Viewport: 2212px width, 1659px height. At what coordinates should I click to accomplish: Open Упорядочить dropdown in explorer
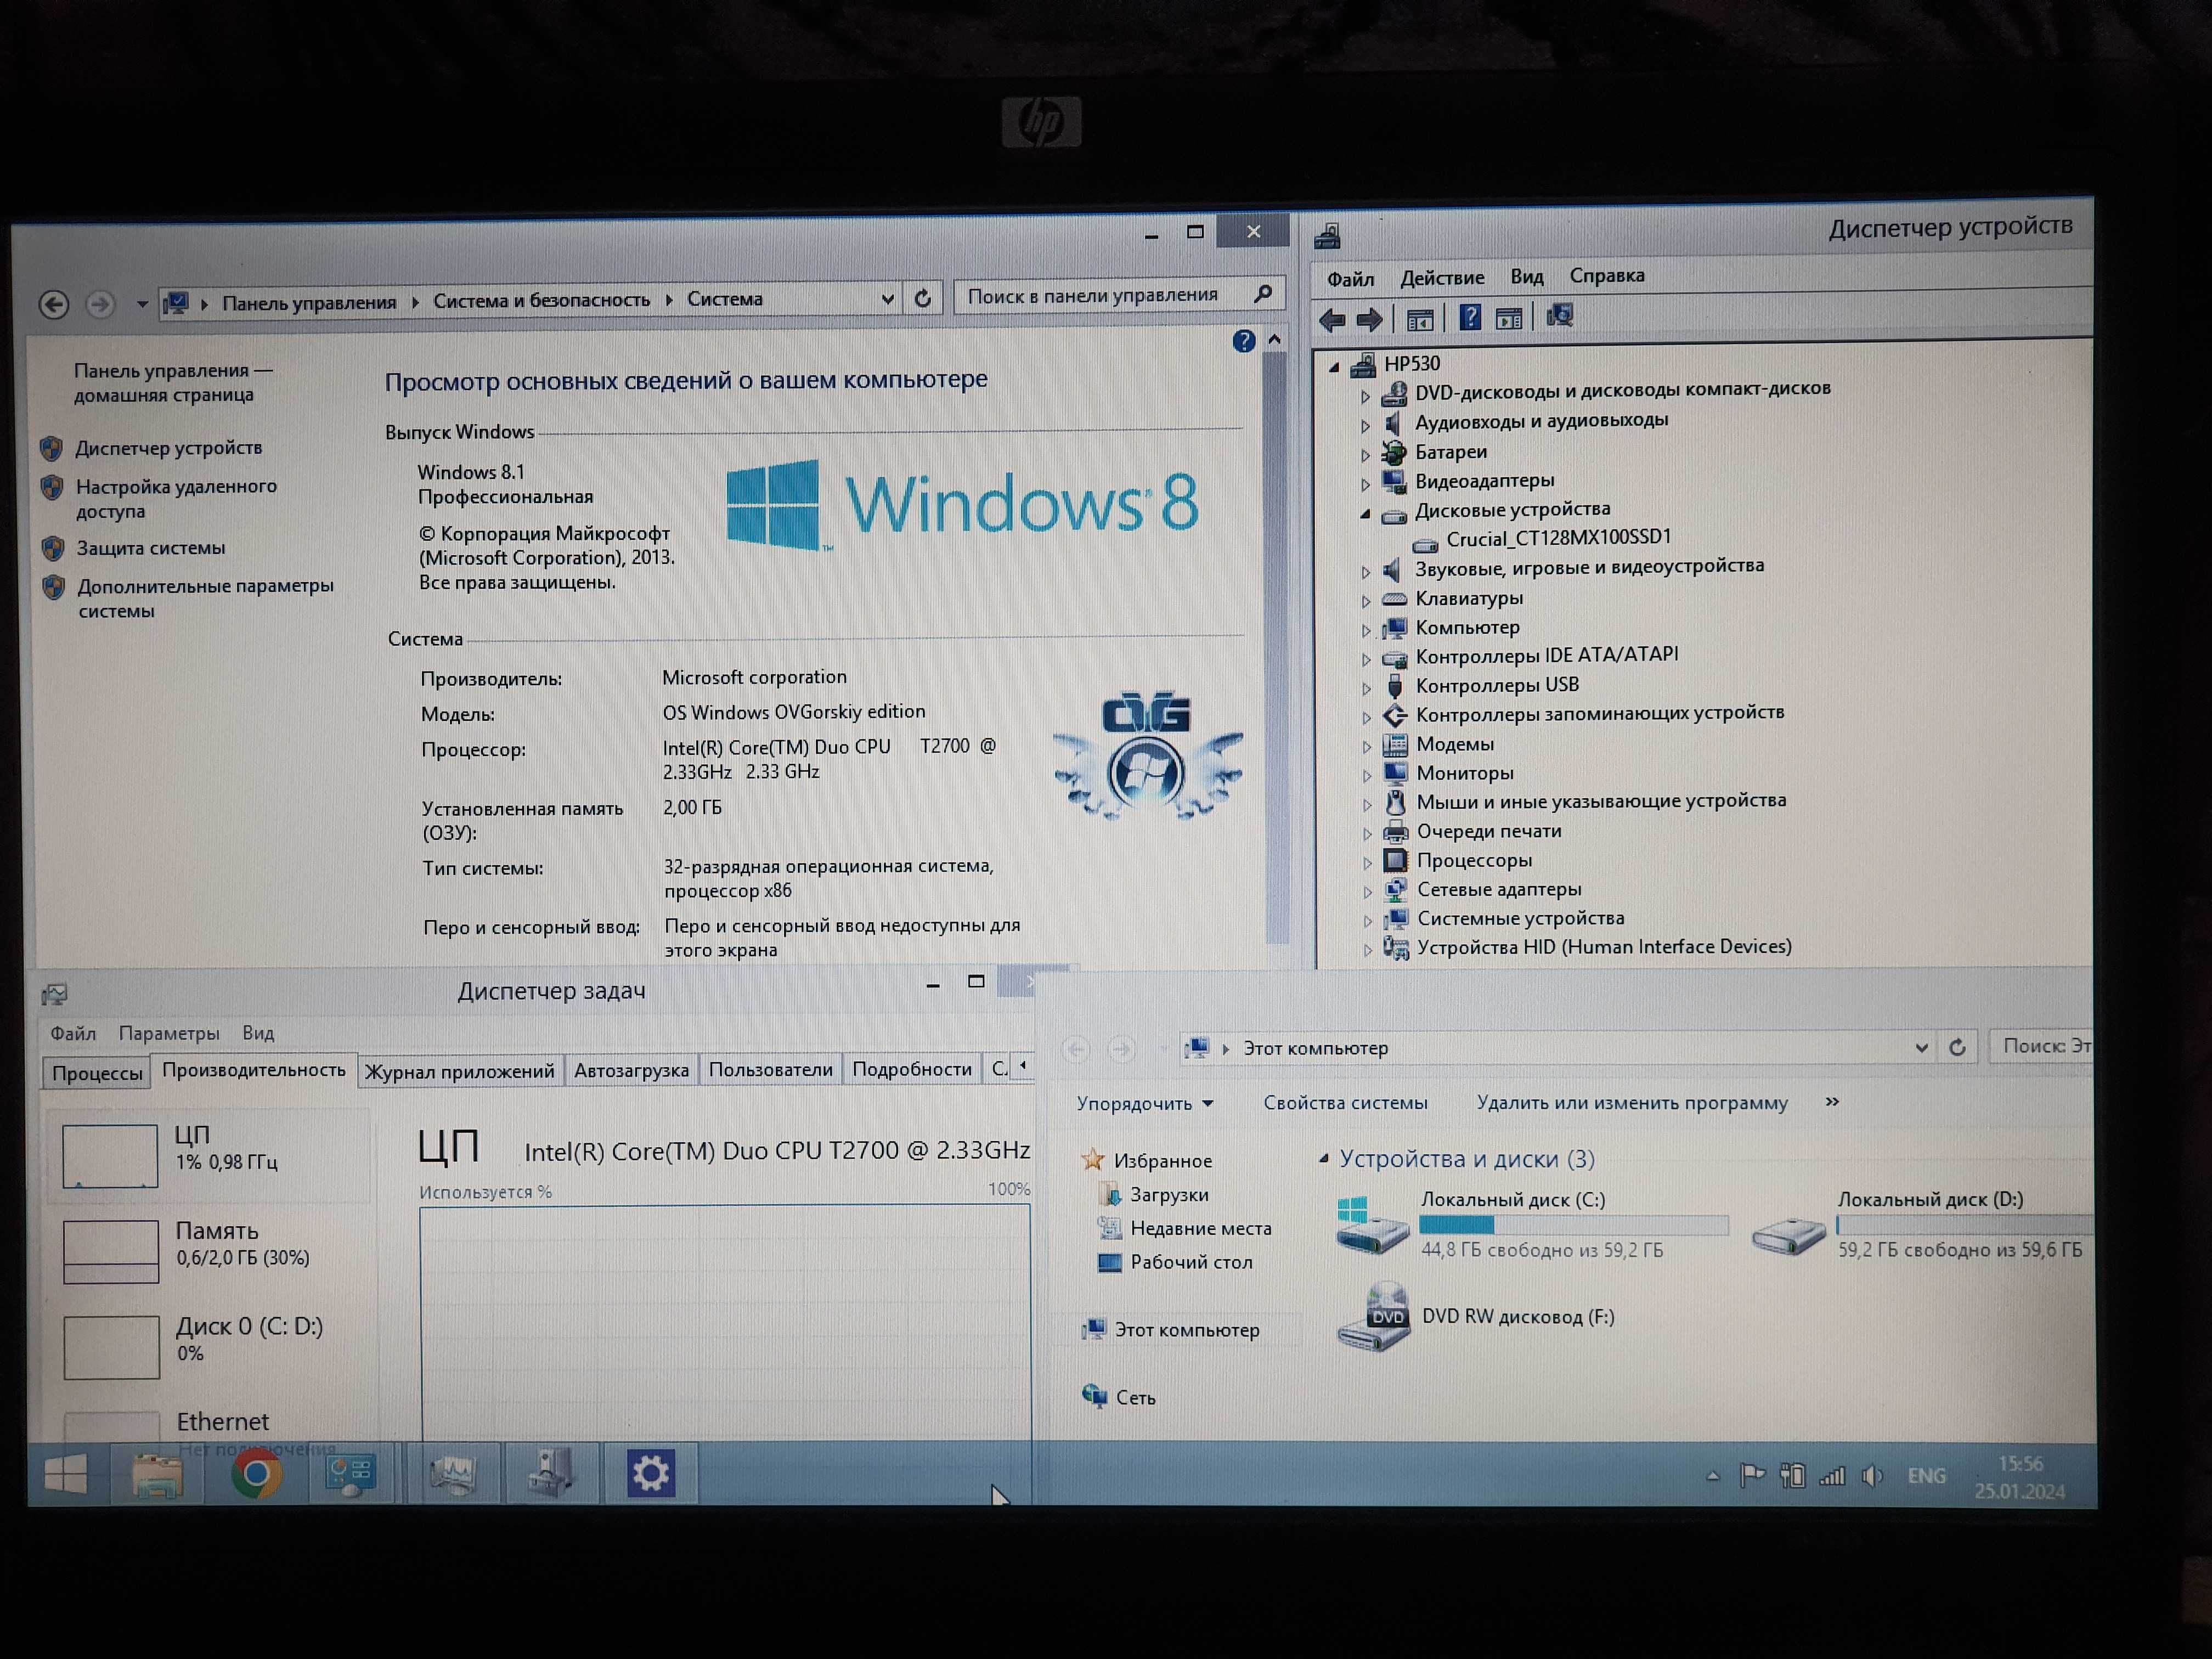[1145, 1103]
